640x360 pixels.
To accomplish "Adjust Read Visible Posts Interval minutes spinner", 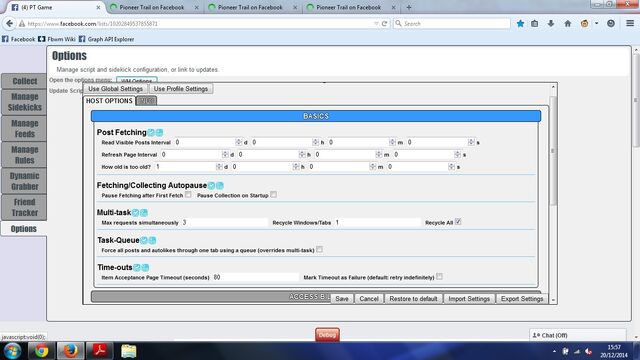I will 392,142.
